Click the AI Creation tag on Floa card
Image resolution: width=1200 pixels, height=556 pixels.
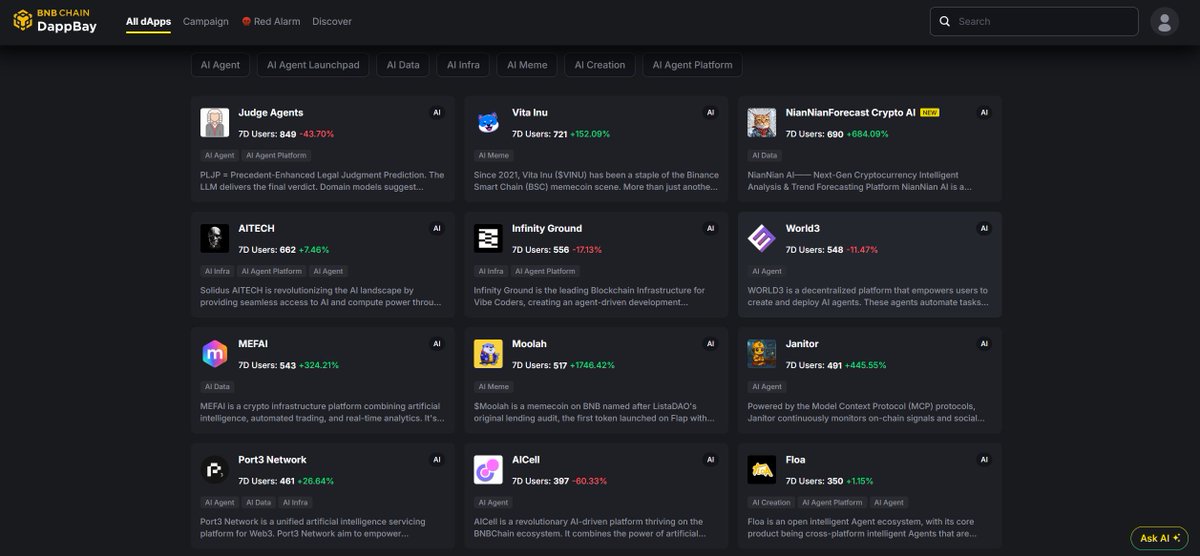(771, 503)
